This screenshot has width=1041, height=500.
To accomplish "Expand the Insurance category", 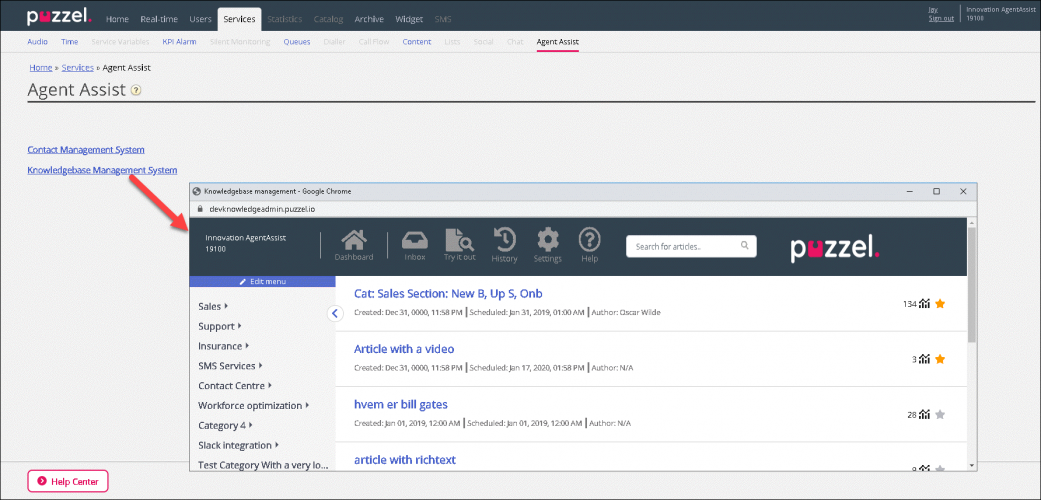I will 224,346.
